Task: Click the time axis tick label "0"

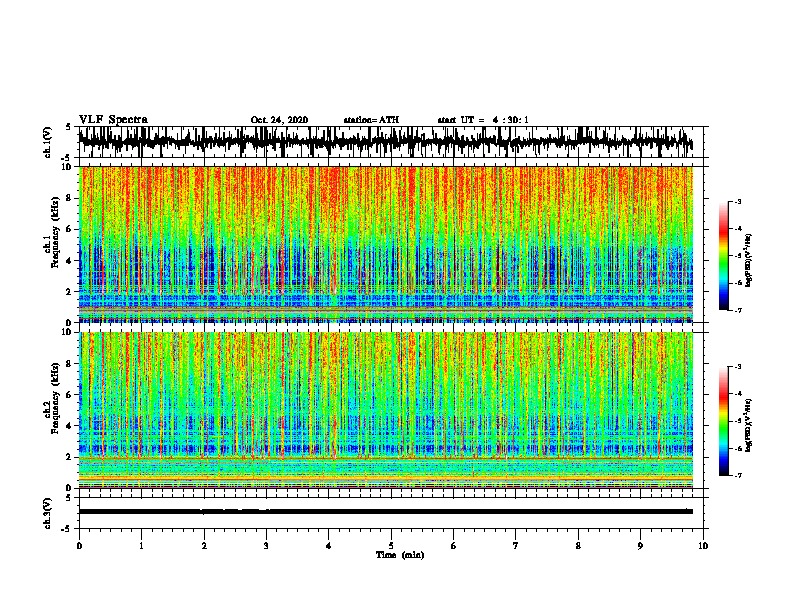Action: click(79, 546)
